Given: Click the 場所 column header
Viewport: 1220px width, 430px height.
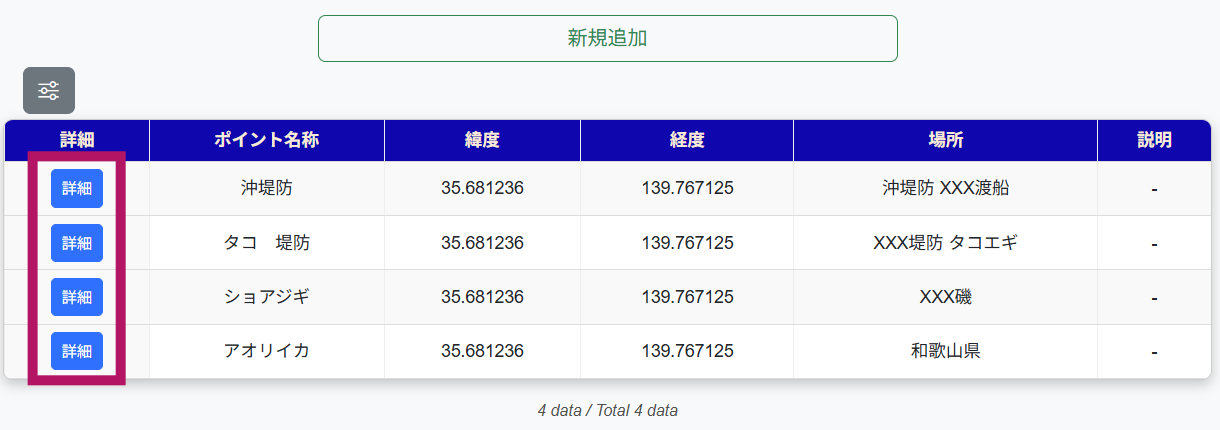Looking at the screenshot, I should pyautogui.click(x=945, y=140).
